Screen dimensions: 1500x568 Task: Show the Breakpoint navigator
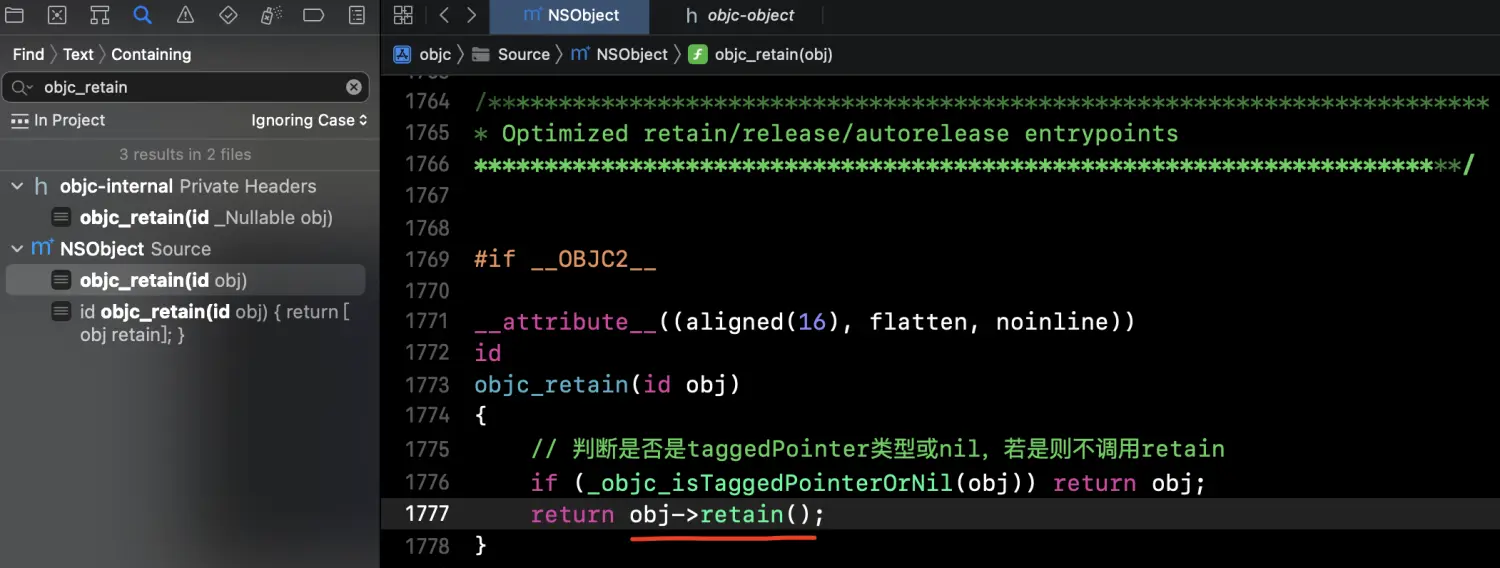click(x=313, y=15)
